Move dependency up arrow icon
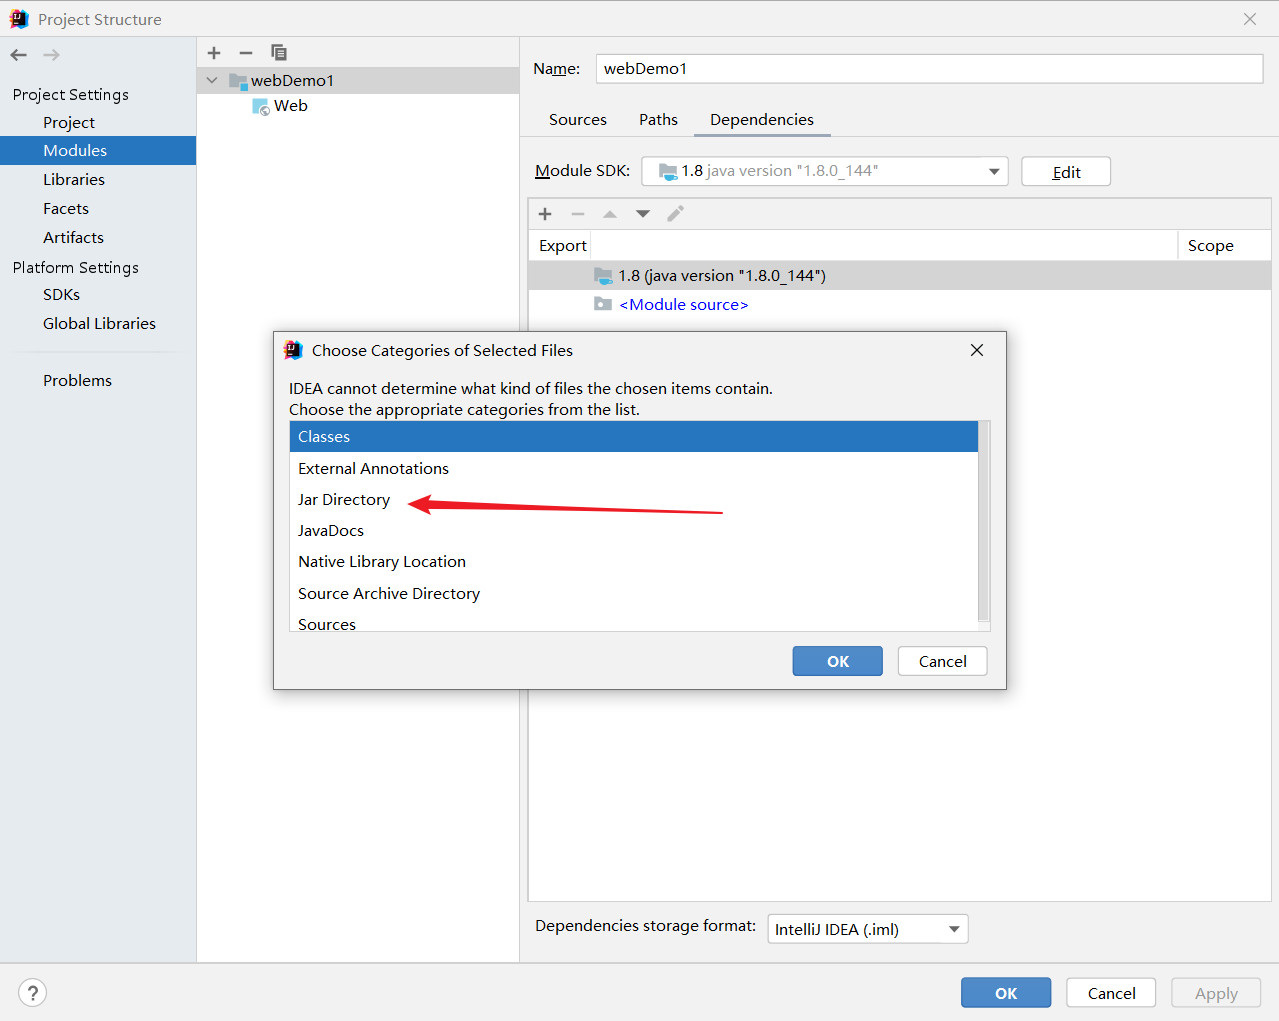 [x=610, y=214]
